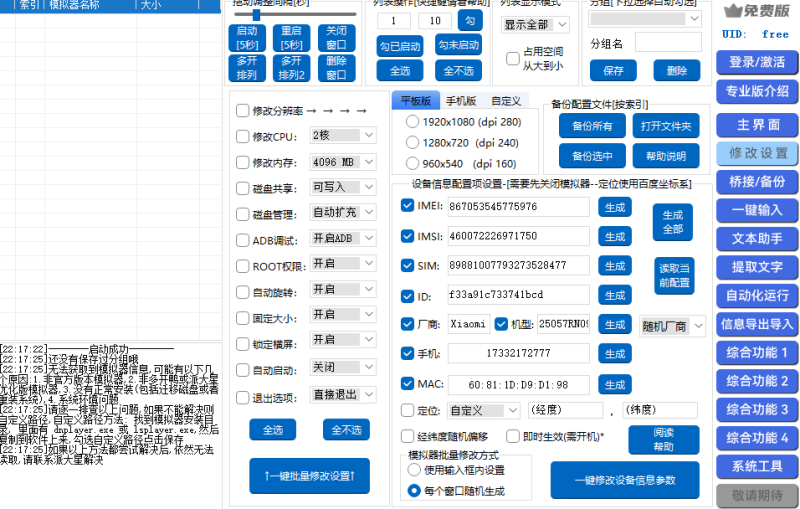The width and height of the screenshot is (800, 509).
Task: Enable the 修改CPU checkbox
Action: click(242, 136)
